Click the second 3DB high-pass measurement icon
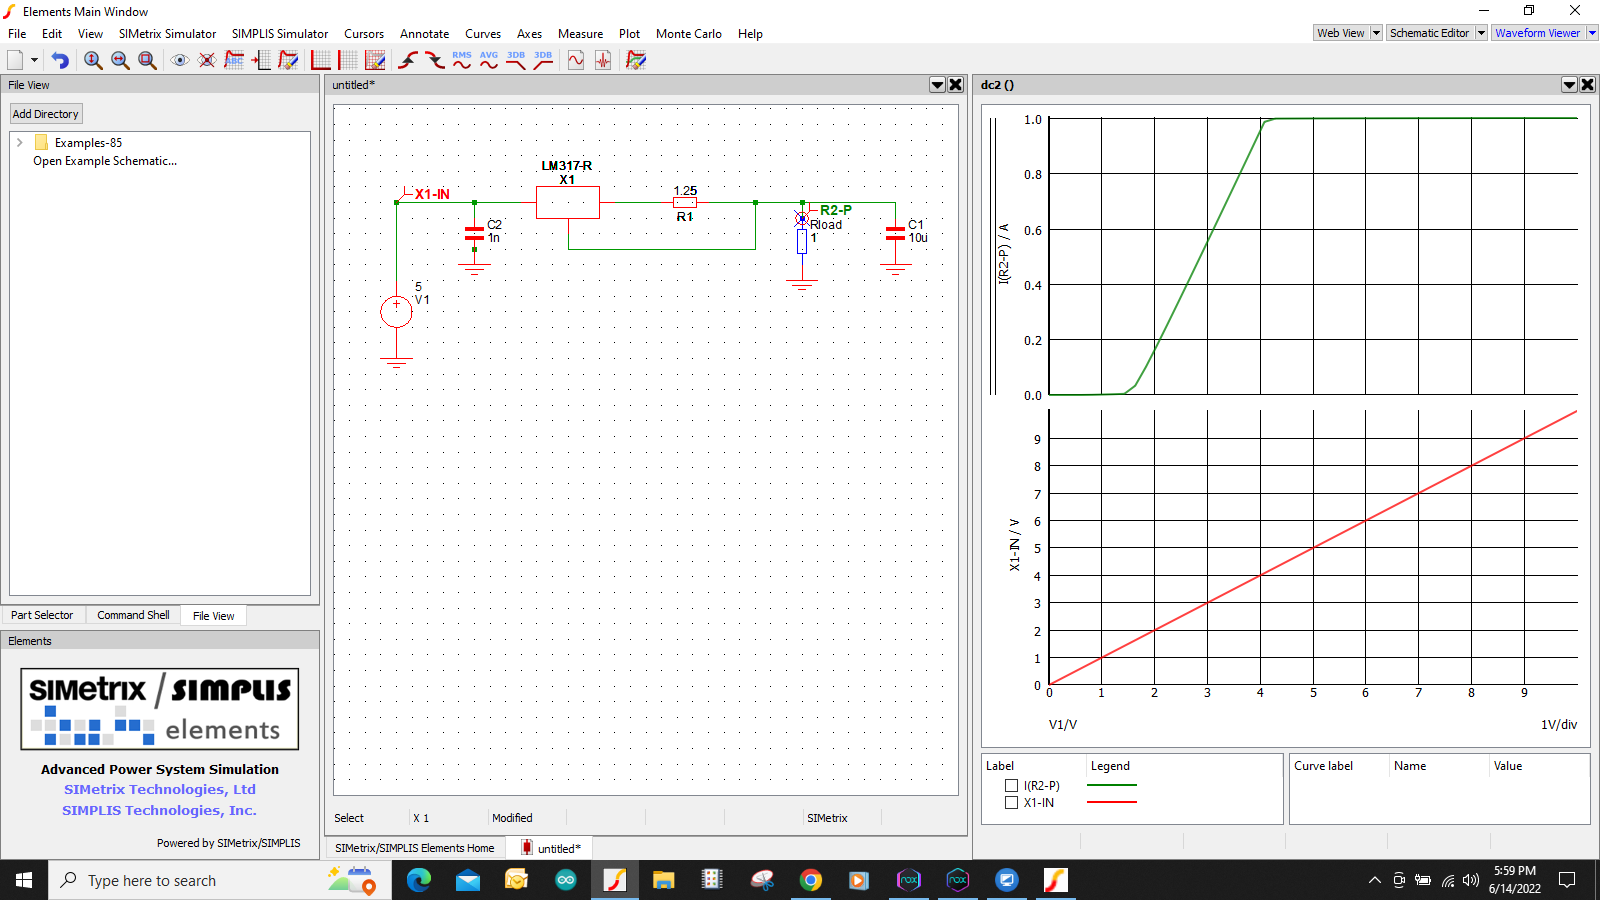1600x900 pixels. [x=543, y=60]
